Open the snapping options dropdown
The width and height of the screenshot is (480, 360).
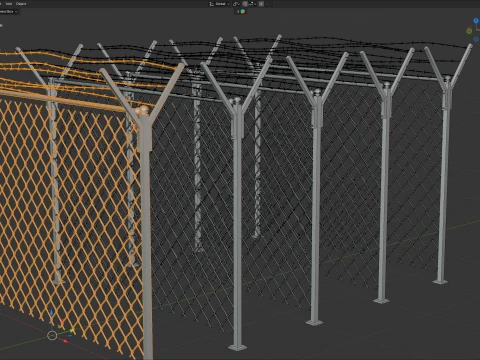(x=252, y=4)
